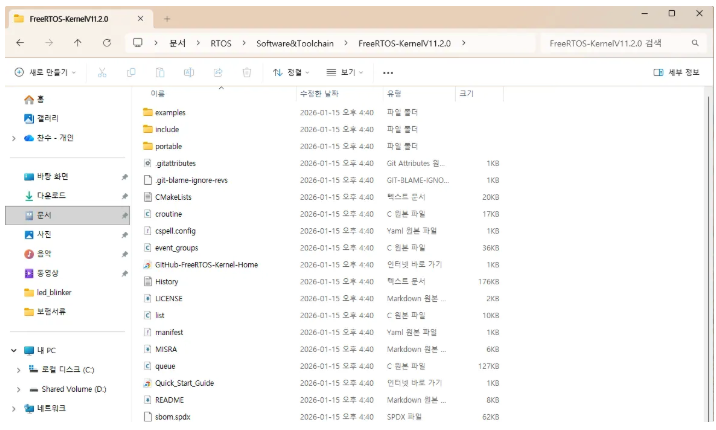
Task: Open 음악 in the navigation pane
Action: click(68, 254)
